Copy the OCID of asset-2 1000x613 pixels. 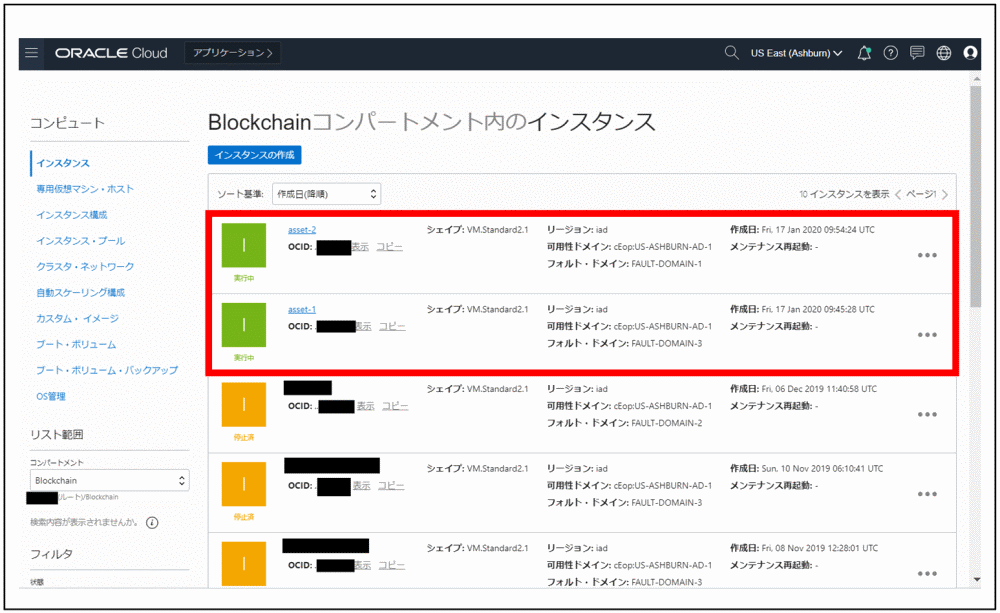click(x=389, y=247)
